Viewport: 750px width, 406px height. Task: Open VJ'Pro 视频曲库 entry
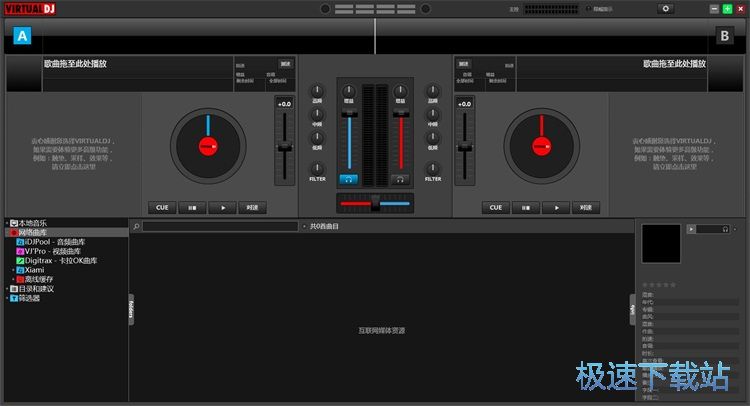[x=53, y=251]
